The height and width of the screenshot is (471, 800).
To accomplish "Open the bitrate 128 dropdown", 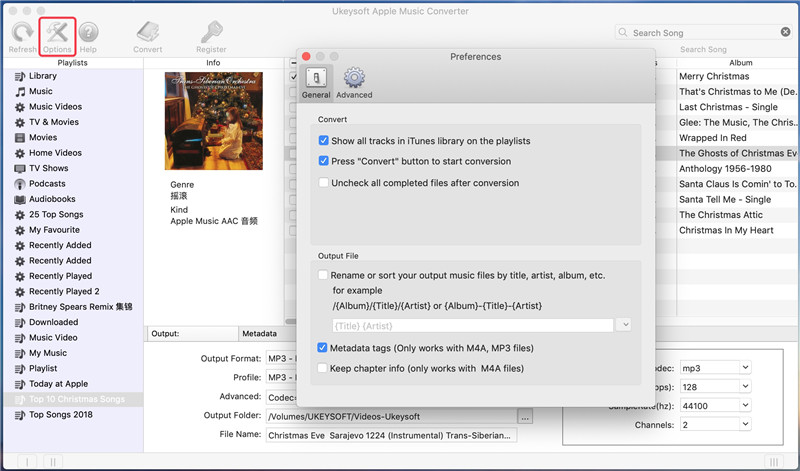I will pyautogui.click(x=745, y=386).
